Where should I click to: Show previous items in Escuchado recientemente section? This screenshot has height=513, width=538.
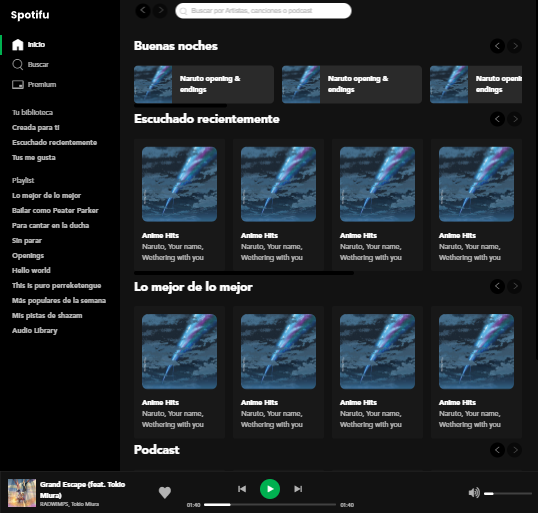(x=497, y=119)
